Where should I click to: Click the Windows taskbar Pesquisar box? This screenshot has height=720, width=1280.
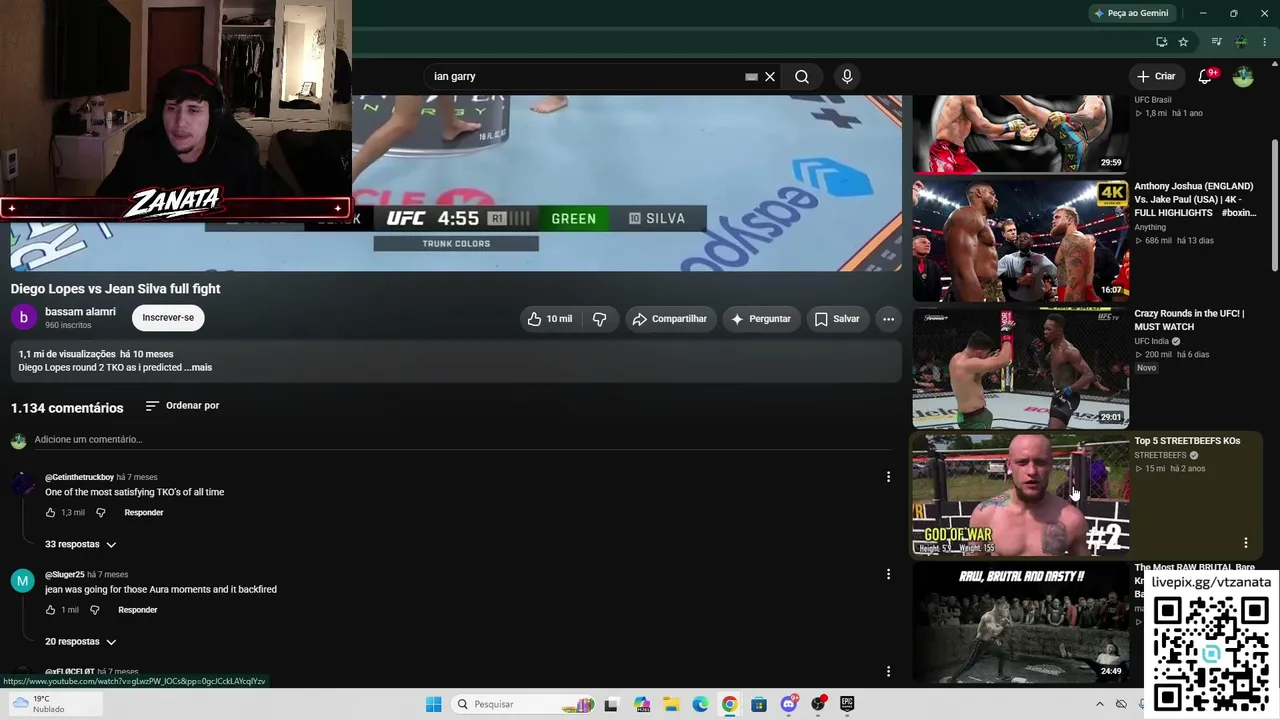pos(521,704)
